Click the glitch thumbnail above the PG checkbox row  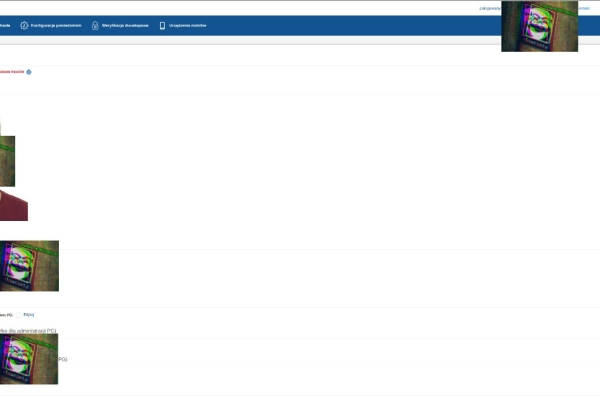tap(29, 266)
